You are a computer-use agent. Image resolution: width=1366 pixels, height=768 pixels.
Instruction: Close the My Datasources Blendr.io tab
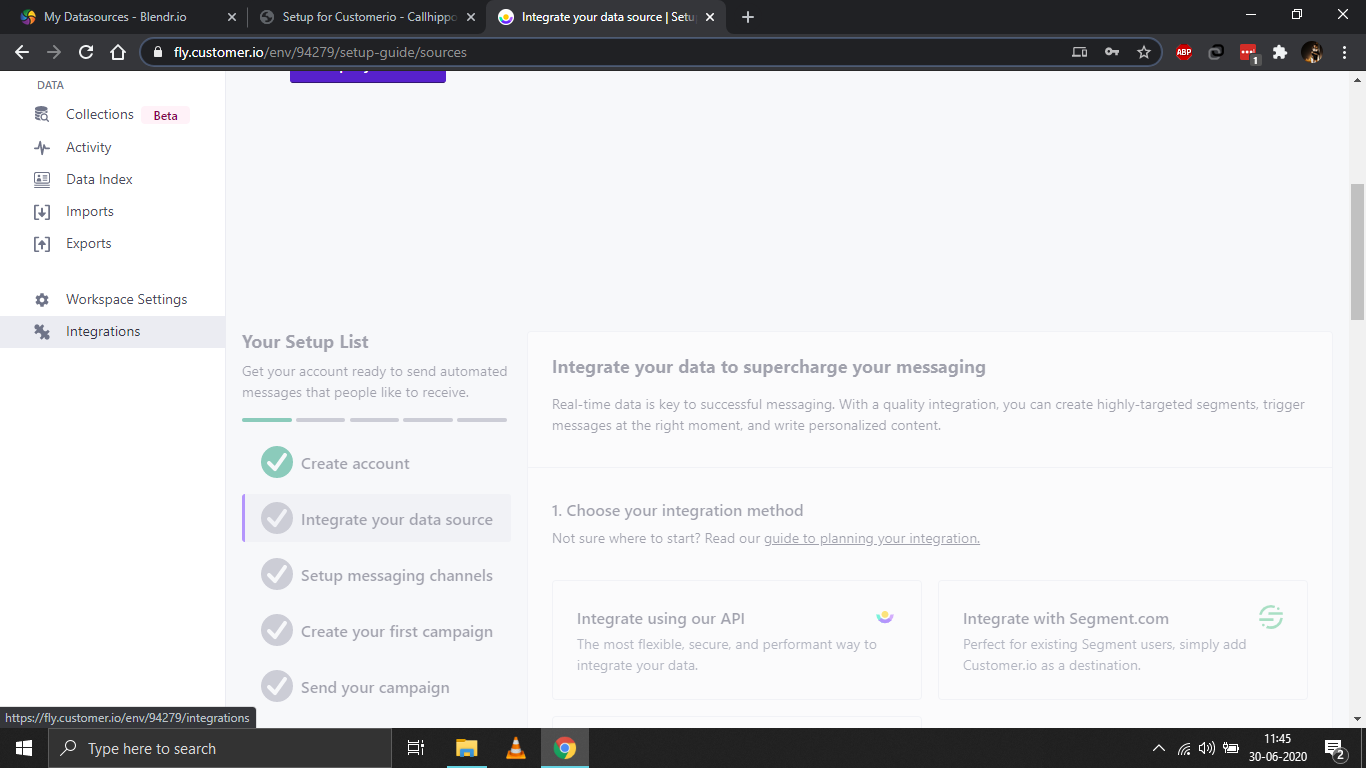[232, 17]
